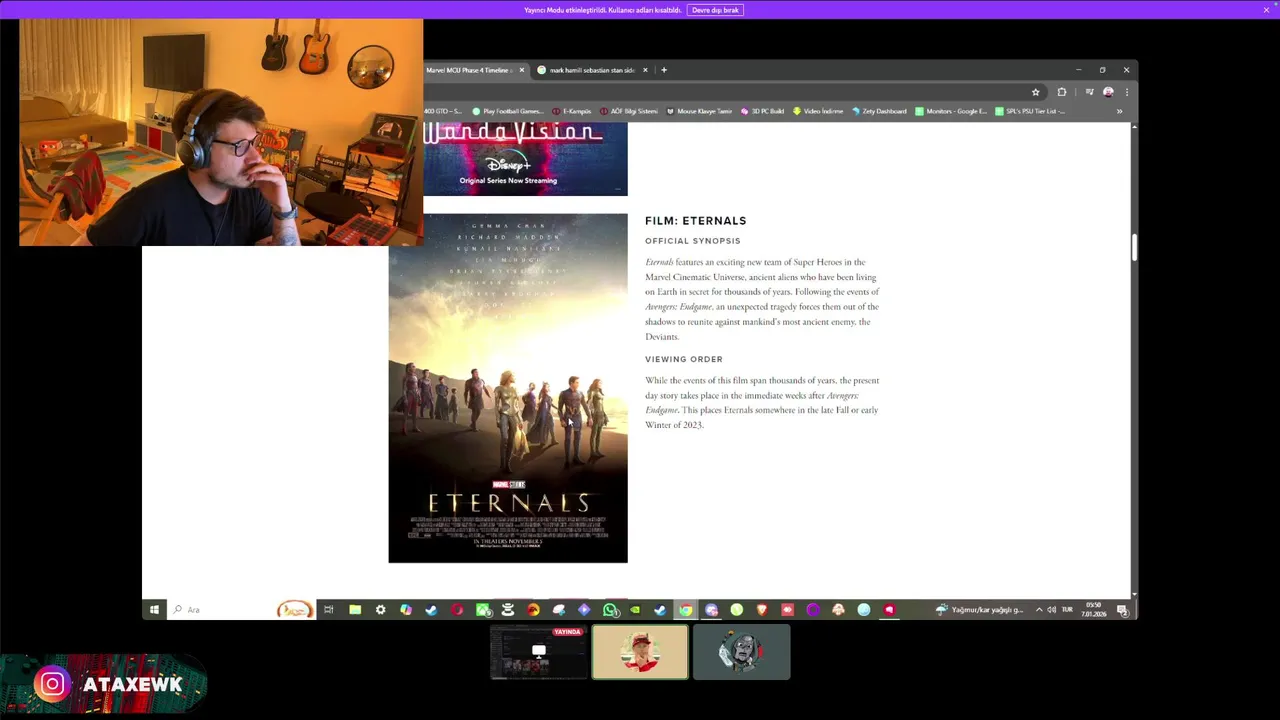
Task: Expand the bookmarks overflow chevron
Action: click(1119, 111)
